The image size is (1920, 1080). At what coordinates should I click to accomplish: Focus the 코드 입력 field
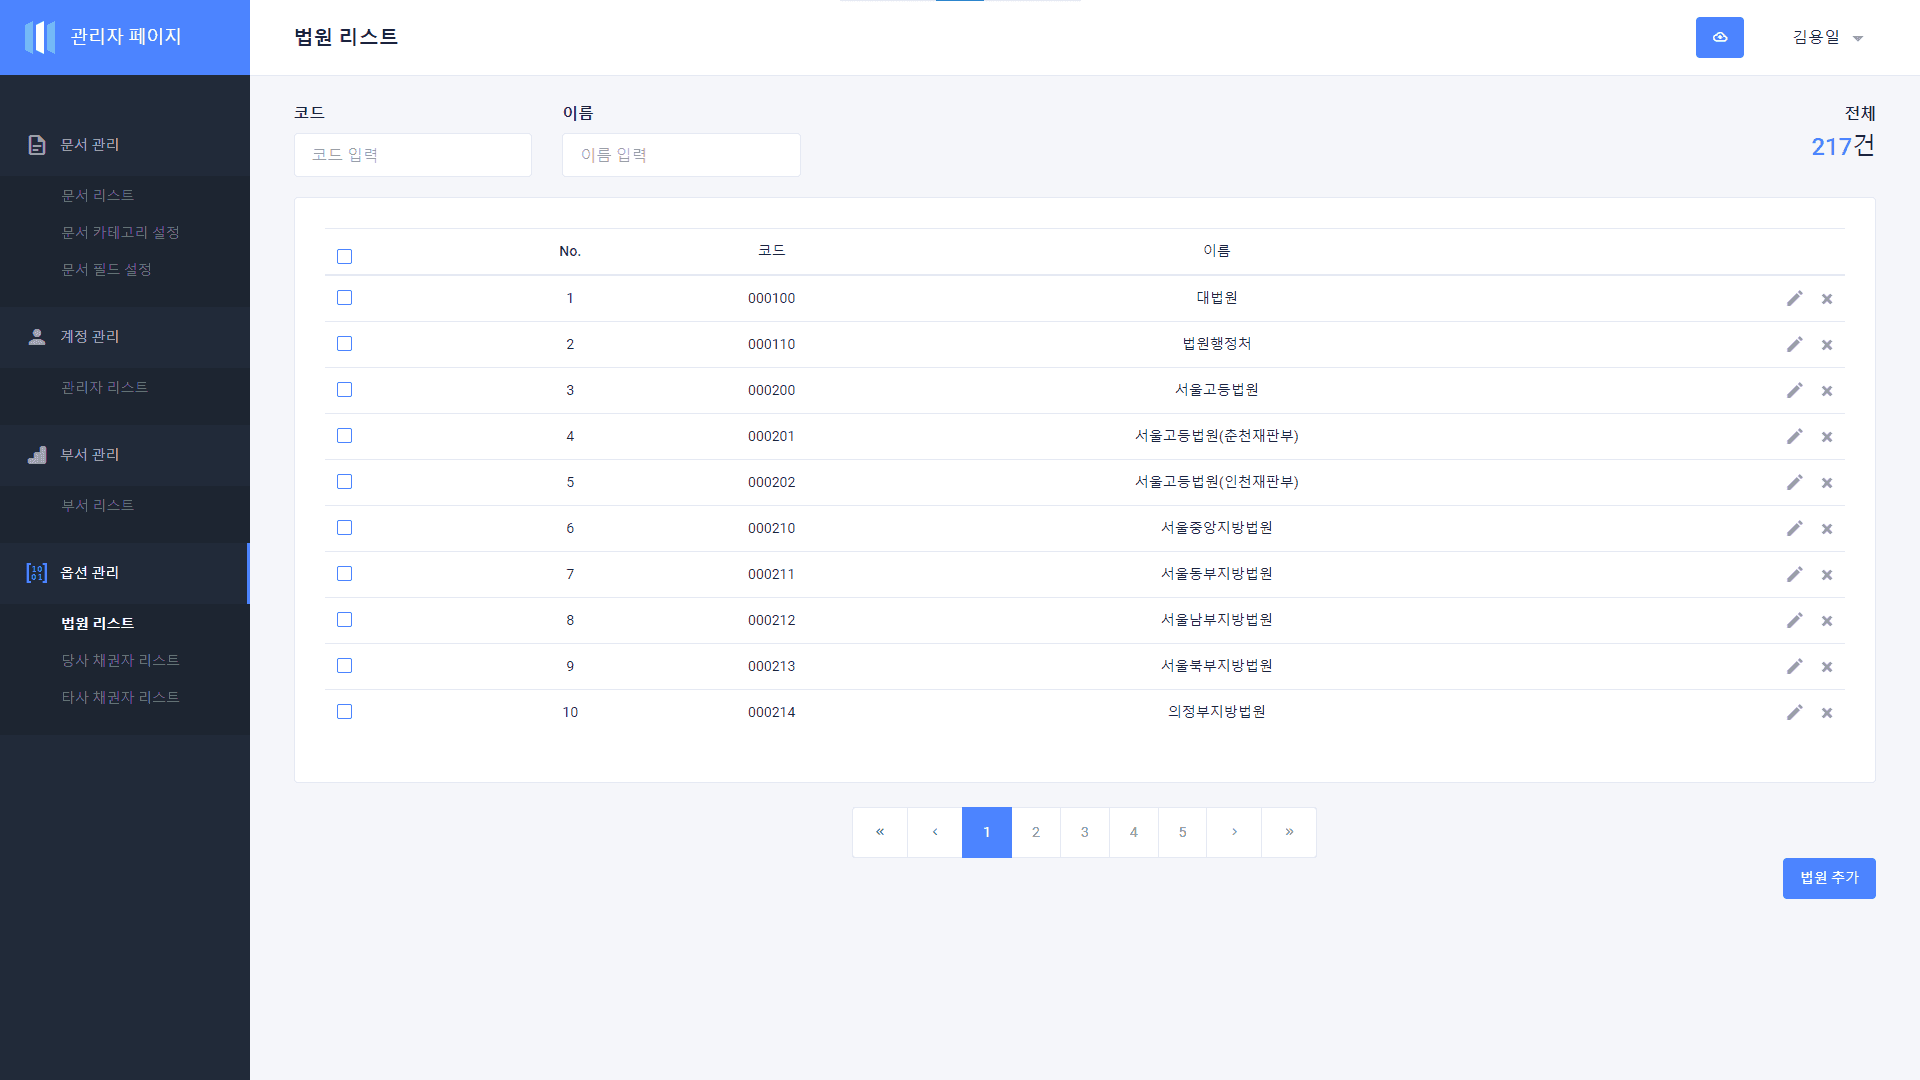pyautogui.click(x=413, y=155)
